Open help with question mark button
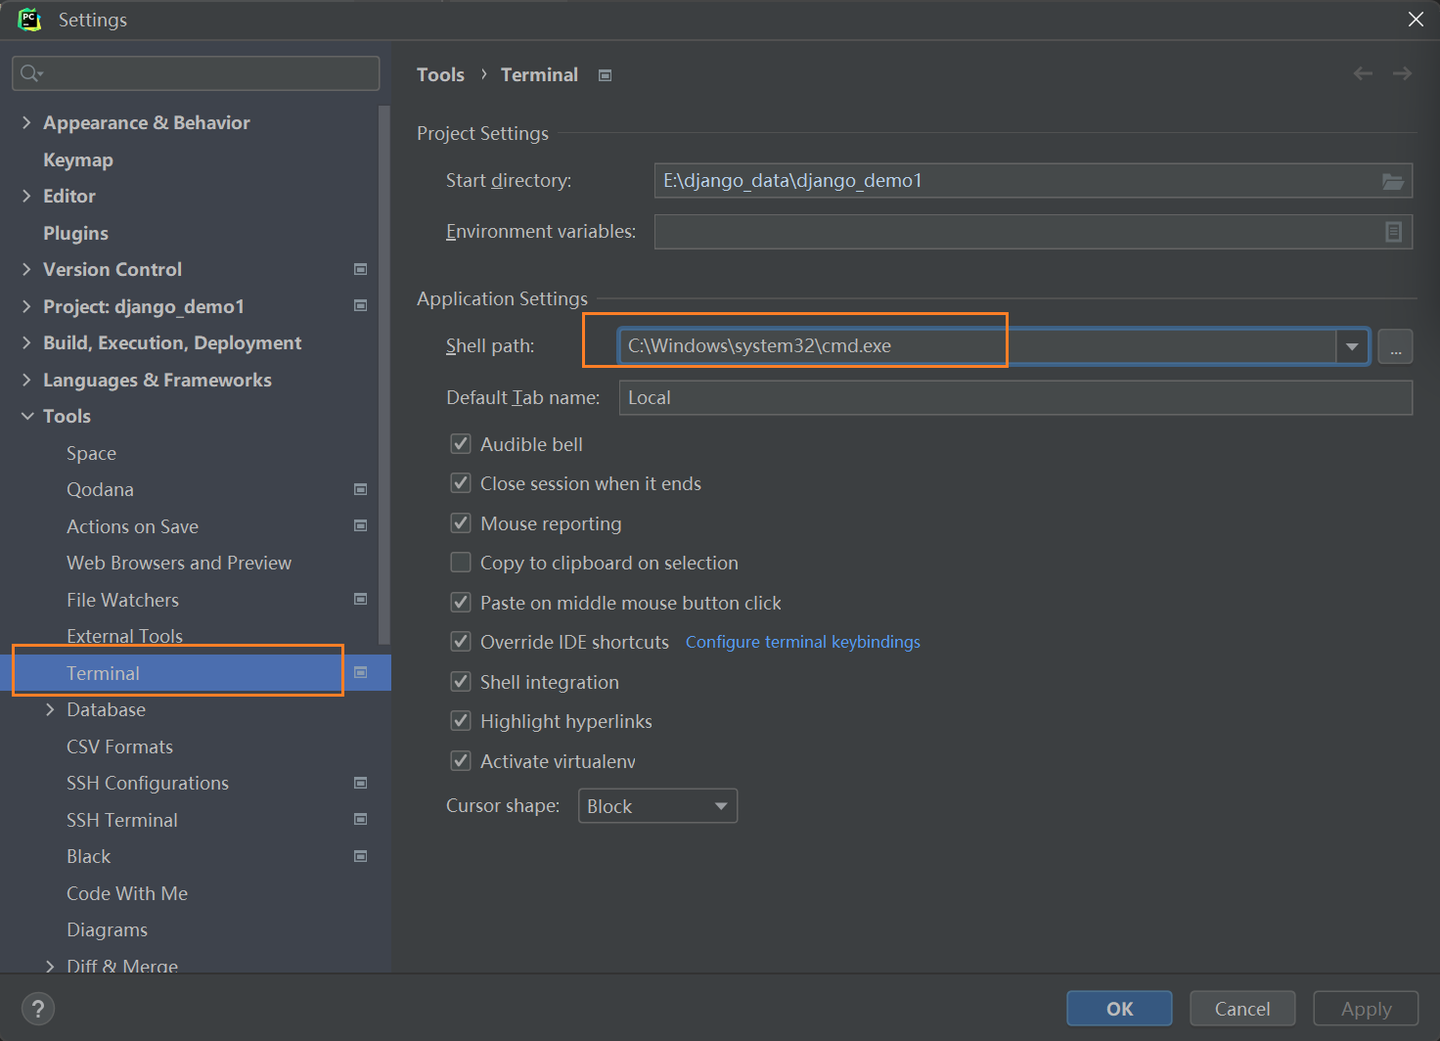 point(38,1008)
